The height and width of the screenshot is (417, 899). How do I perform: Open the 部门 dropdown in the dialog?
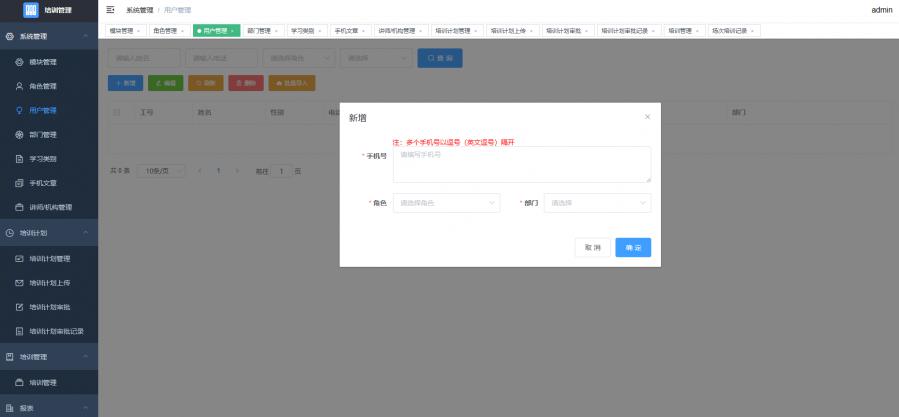click(597, 203)
